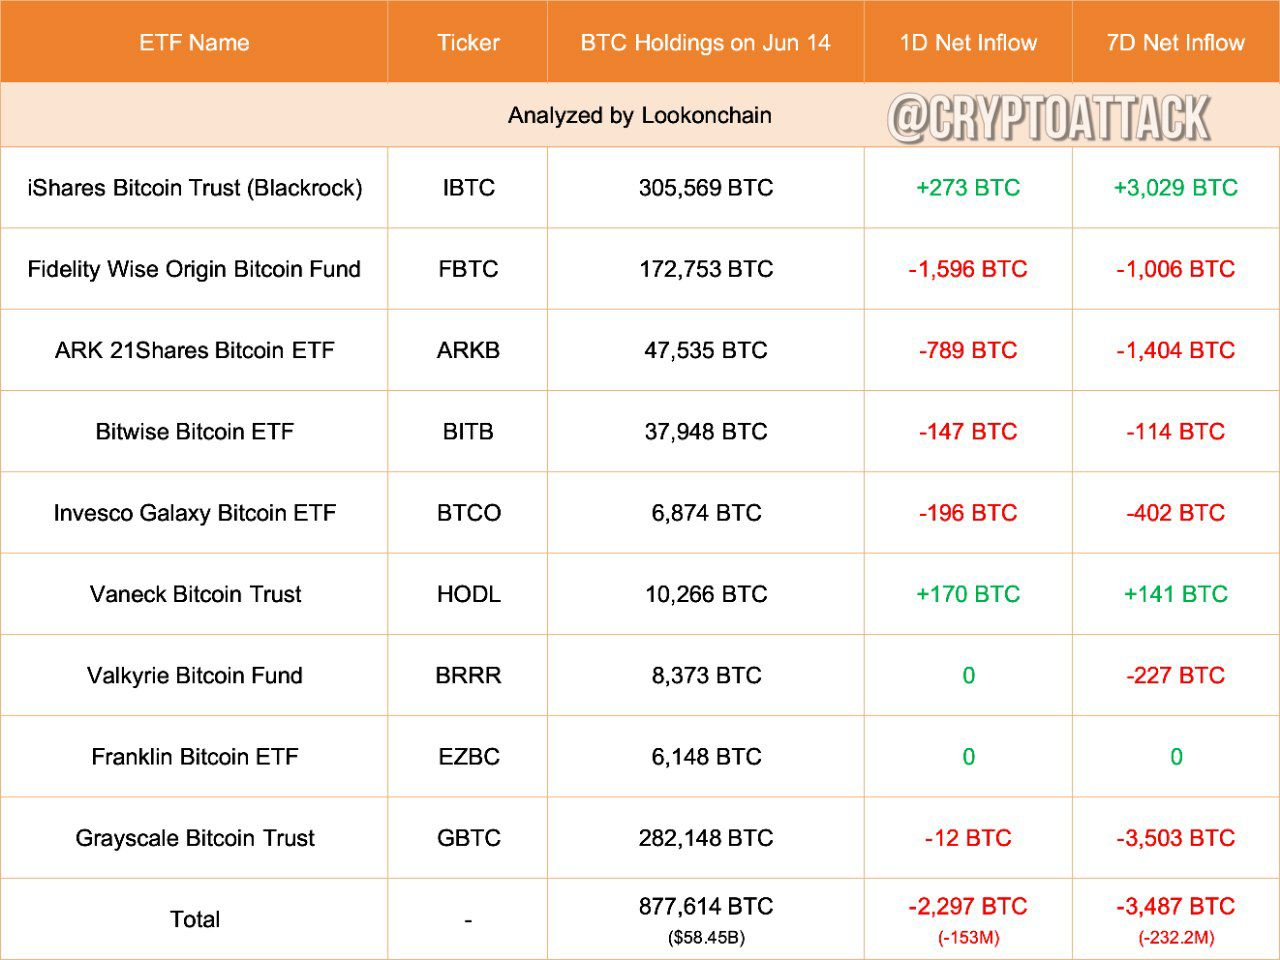Viewport: 1280px width, 960px height.
Task: Click the ETF Name column header
Action: pos(194,43)
